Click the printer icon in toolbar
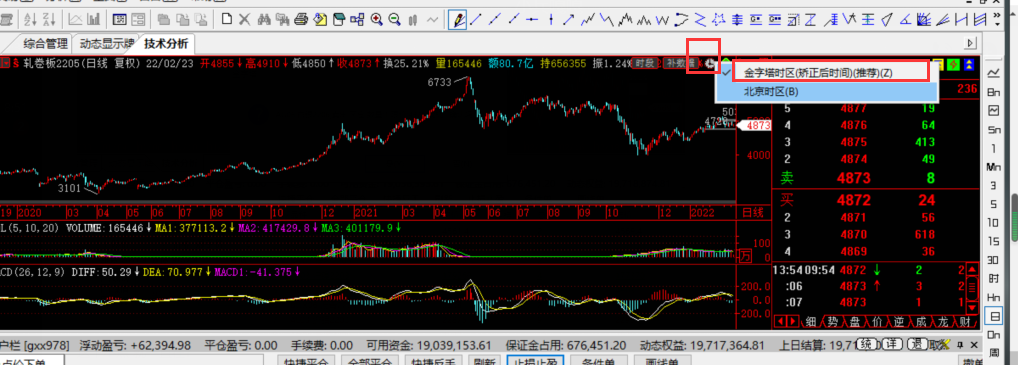This screenshot has height=365, width=1018. click(301, 19)
